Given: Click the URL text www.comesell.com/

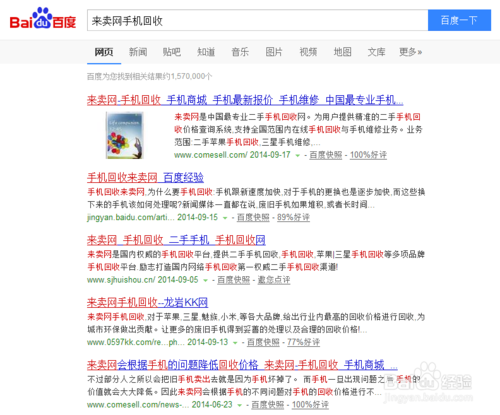Looking at the screenshot, I should coord(210,155).
